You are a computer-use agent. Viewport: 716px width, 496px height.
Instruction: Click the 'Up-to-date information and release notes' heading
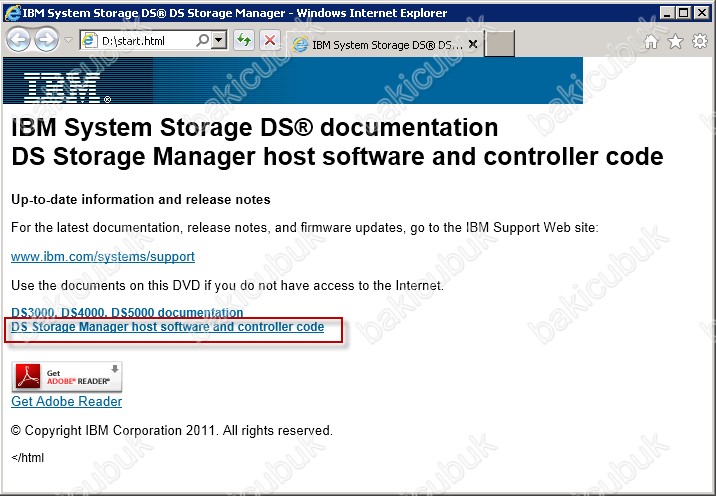coord(141,200)
